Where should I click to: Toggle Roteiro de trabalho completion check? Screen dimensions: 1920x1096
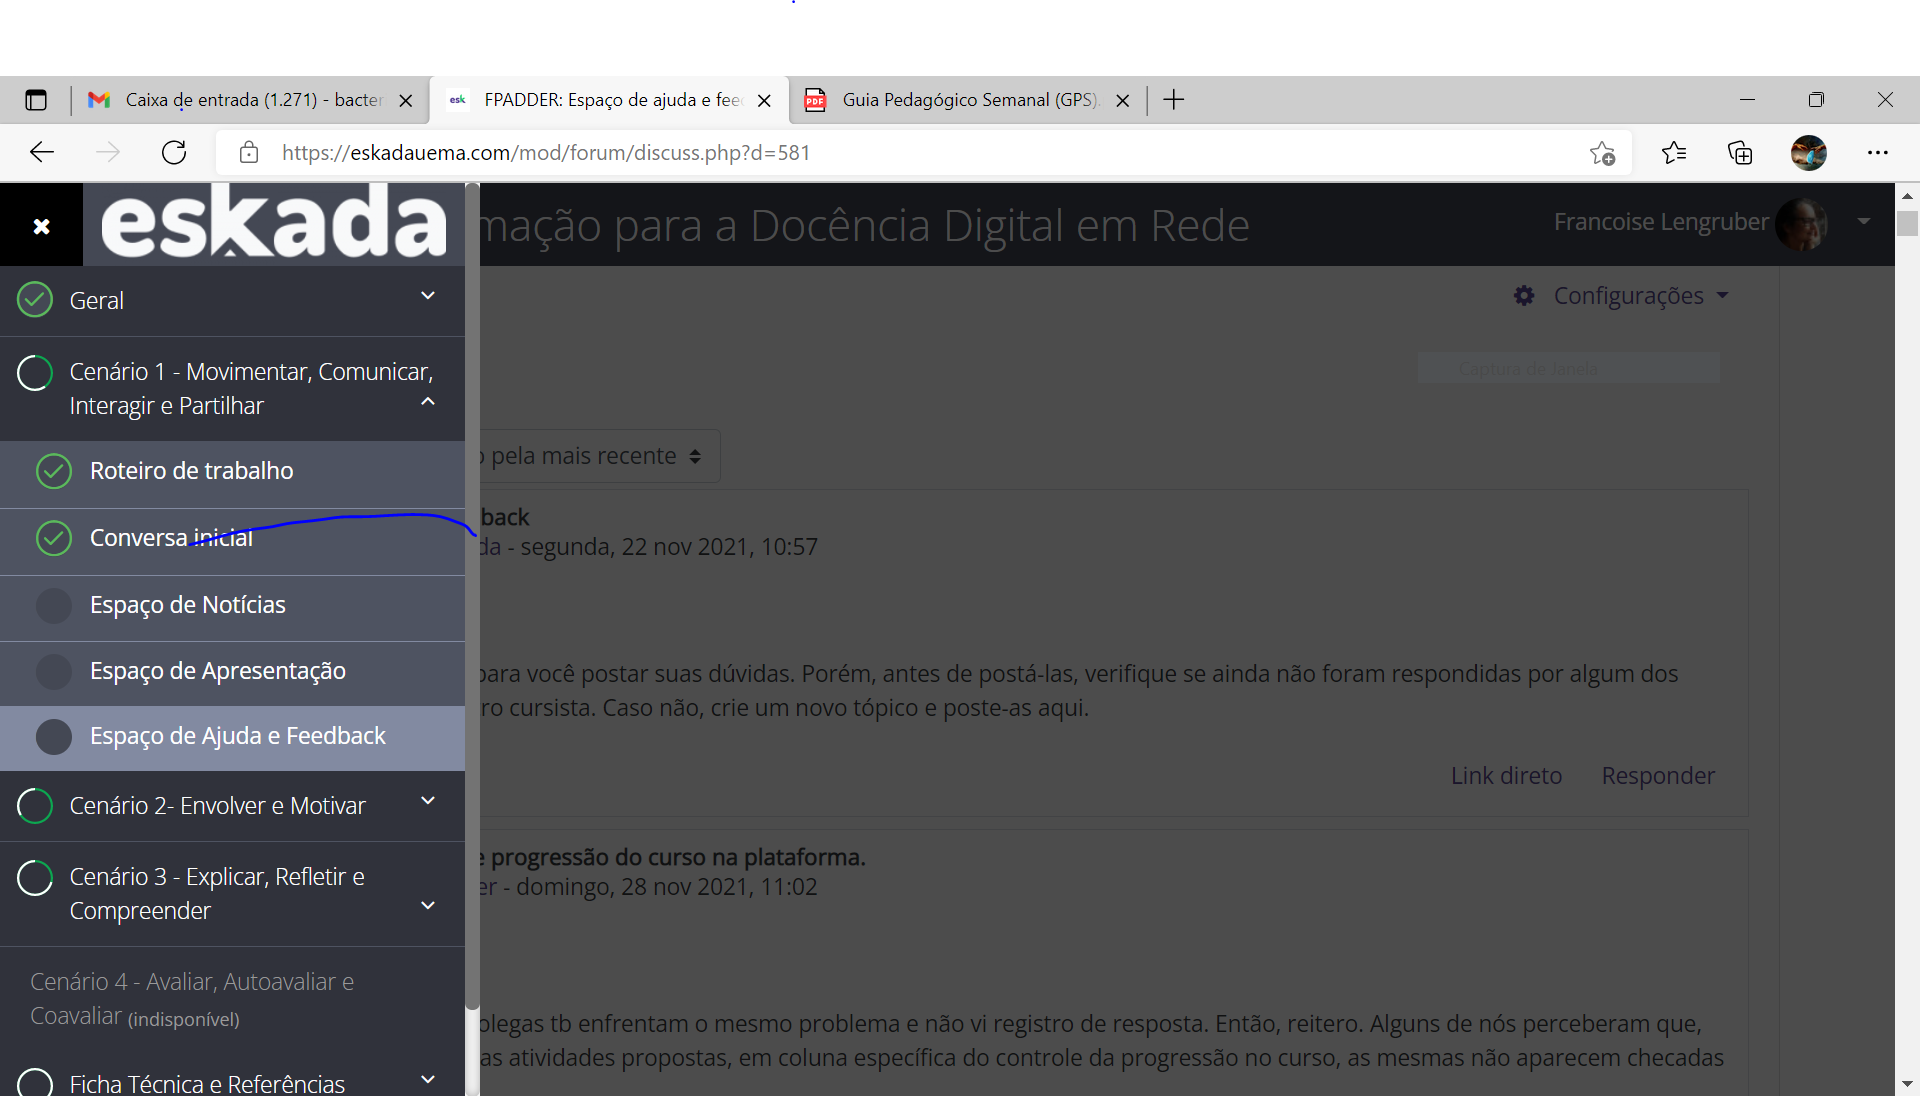(54, 471)
